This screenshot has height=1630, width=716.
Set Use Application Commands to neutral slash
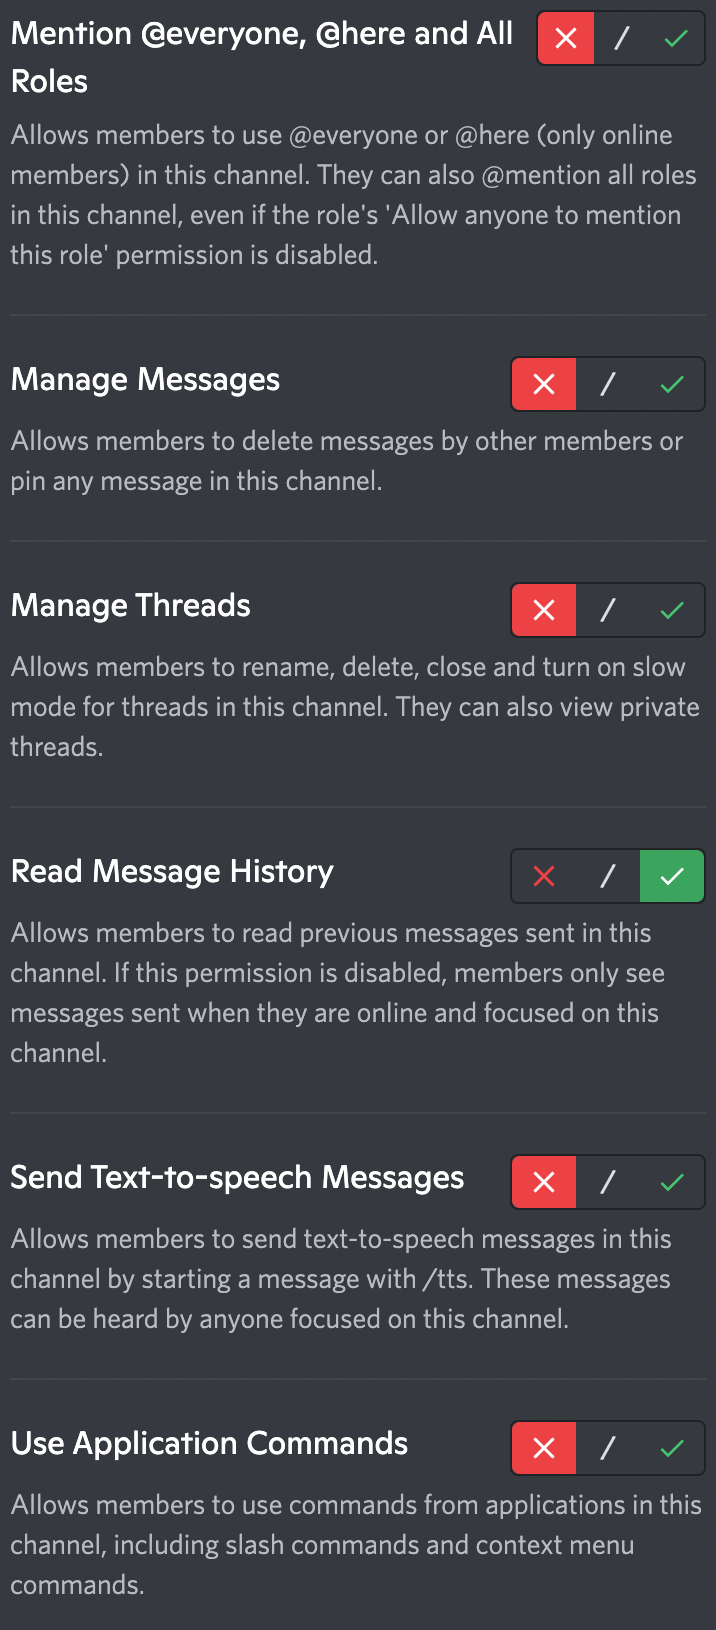point(608,1448)
